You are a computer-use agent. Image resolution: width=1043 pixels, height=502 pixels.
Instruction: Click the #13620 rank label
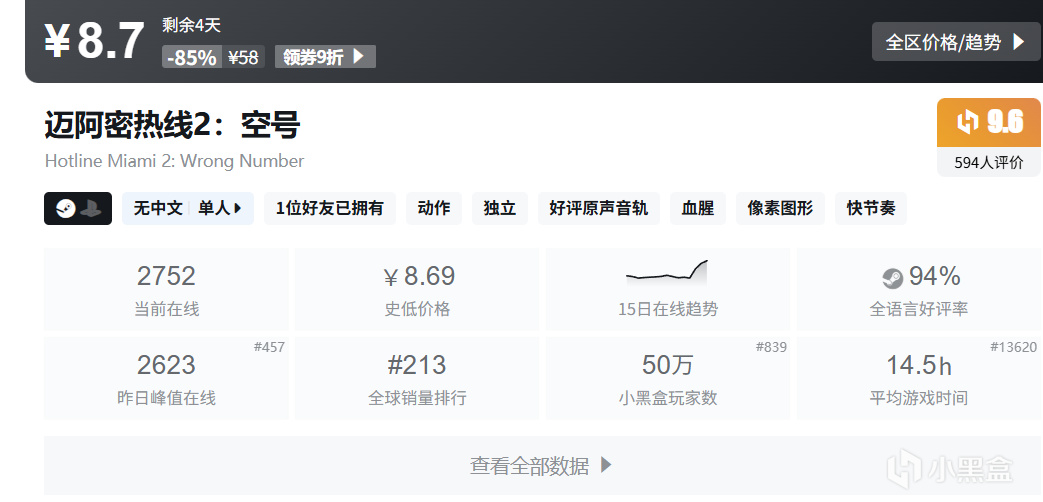[x=1014, y=348]
